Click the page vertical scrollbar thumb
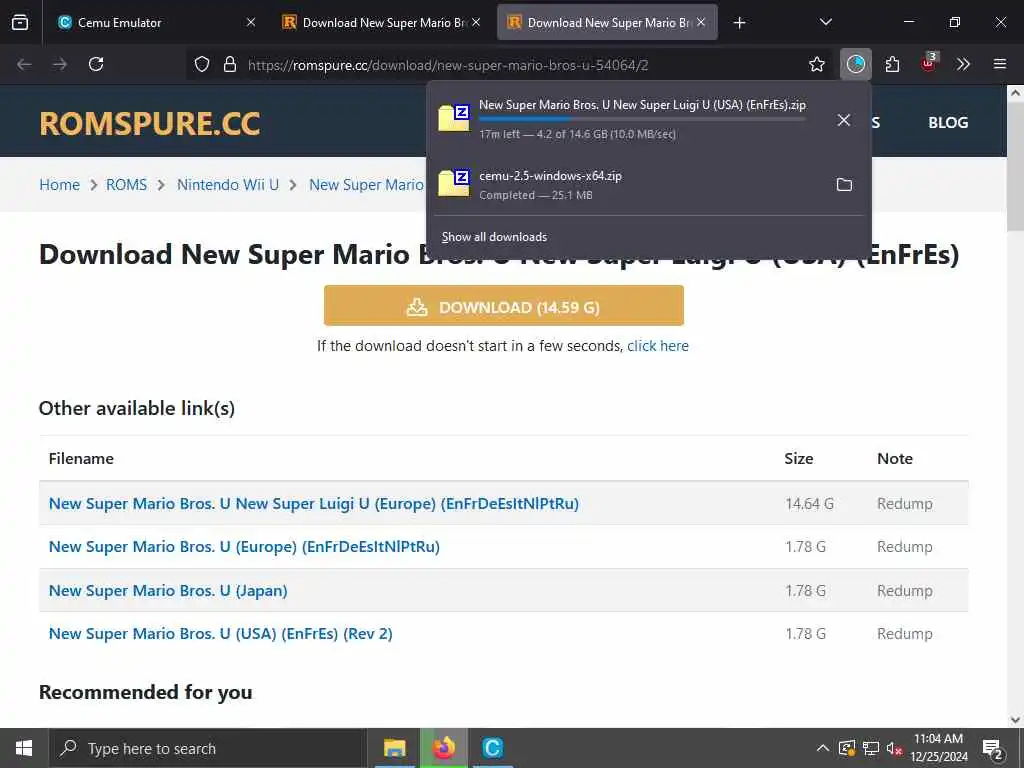Screen dimensions: 1024x768 coord(1015,166)
